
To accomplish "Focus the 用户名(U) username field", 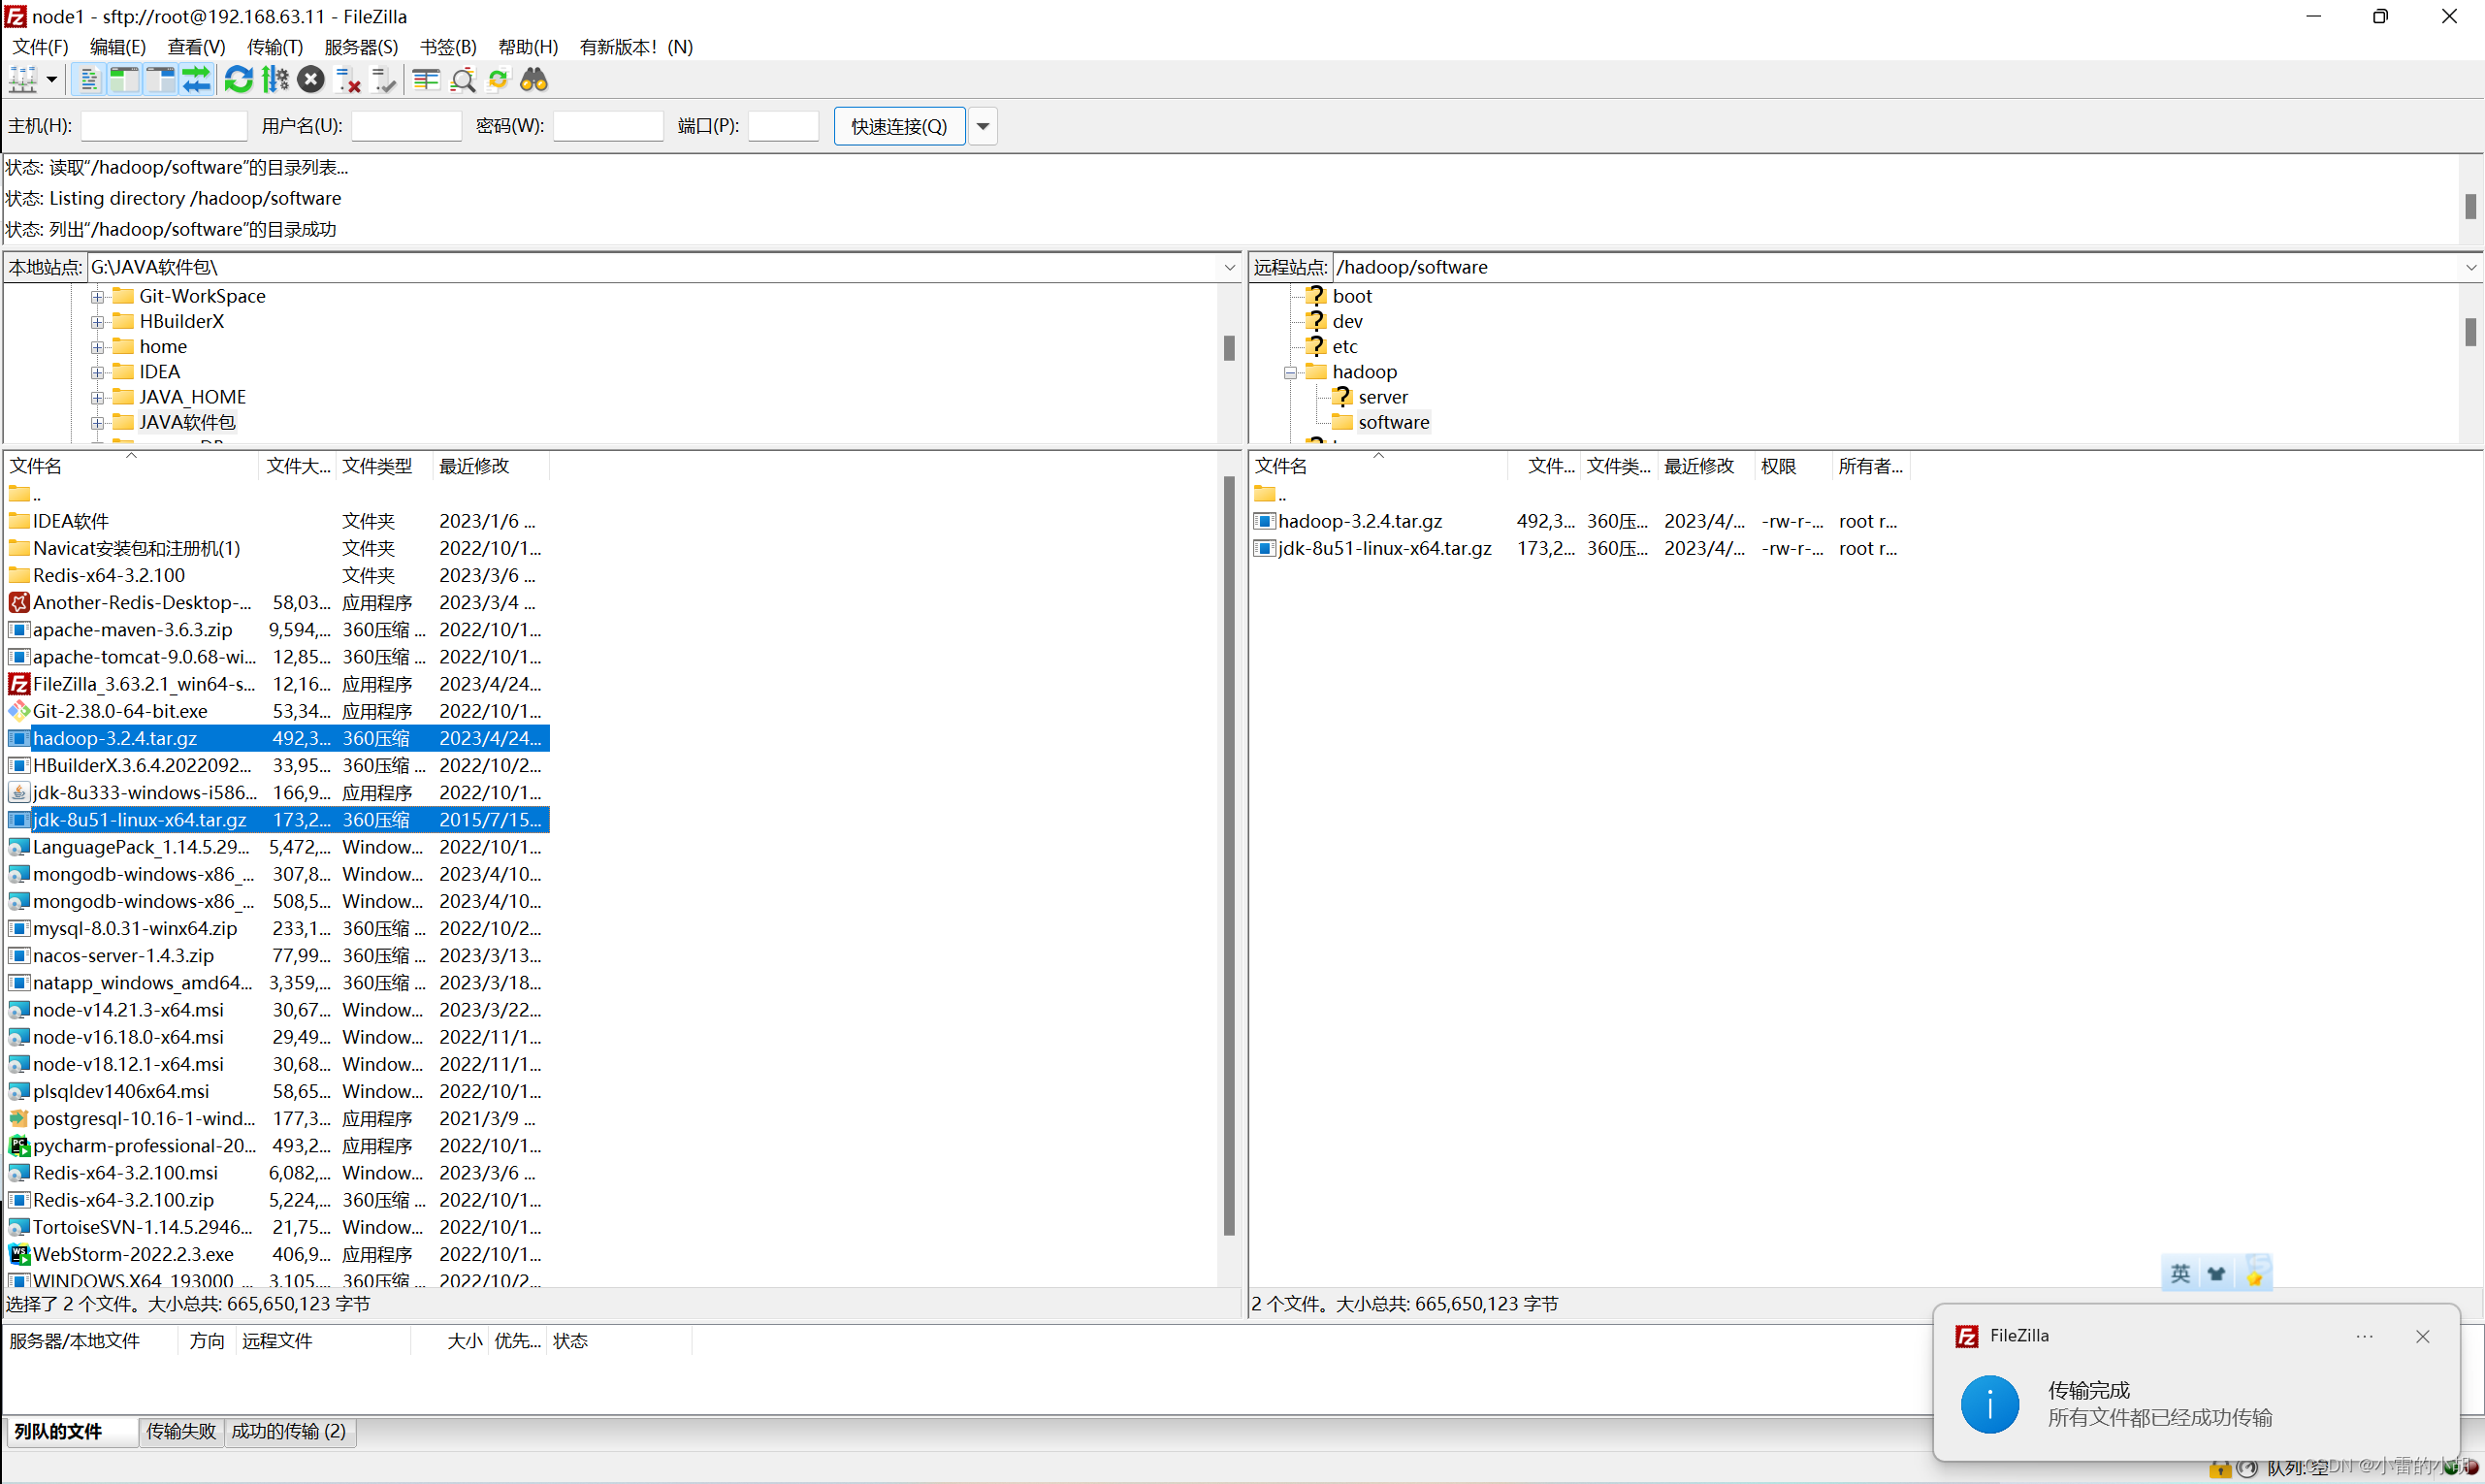I will 407,126.
